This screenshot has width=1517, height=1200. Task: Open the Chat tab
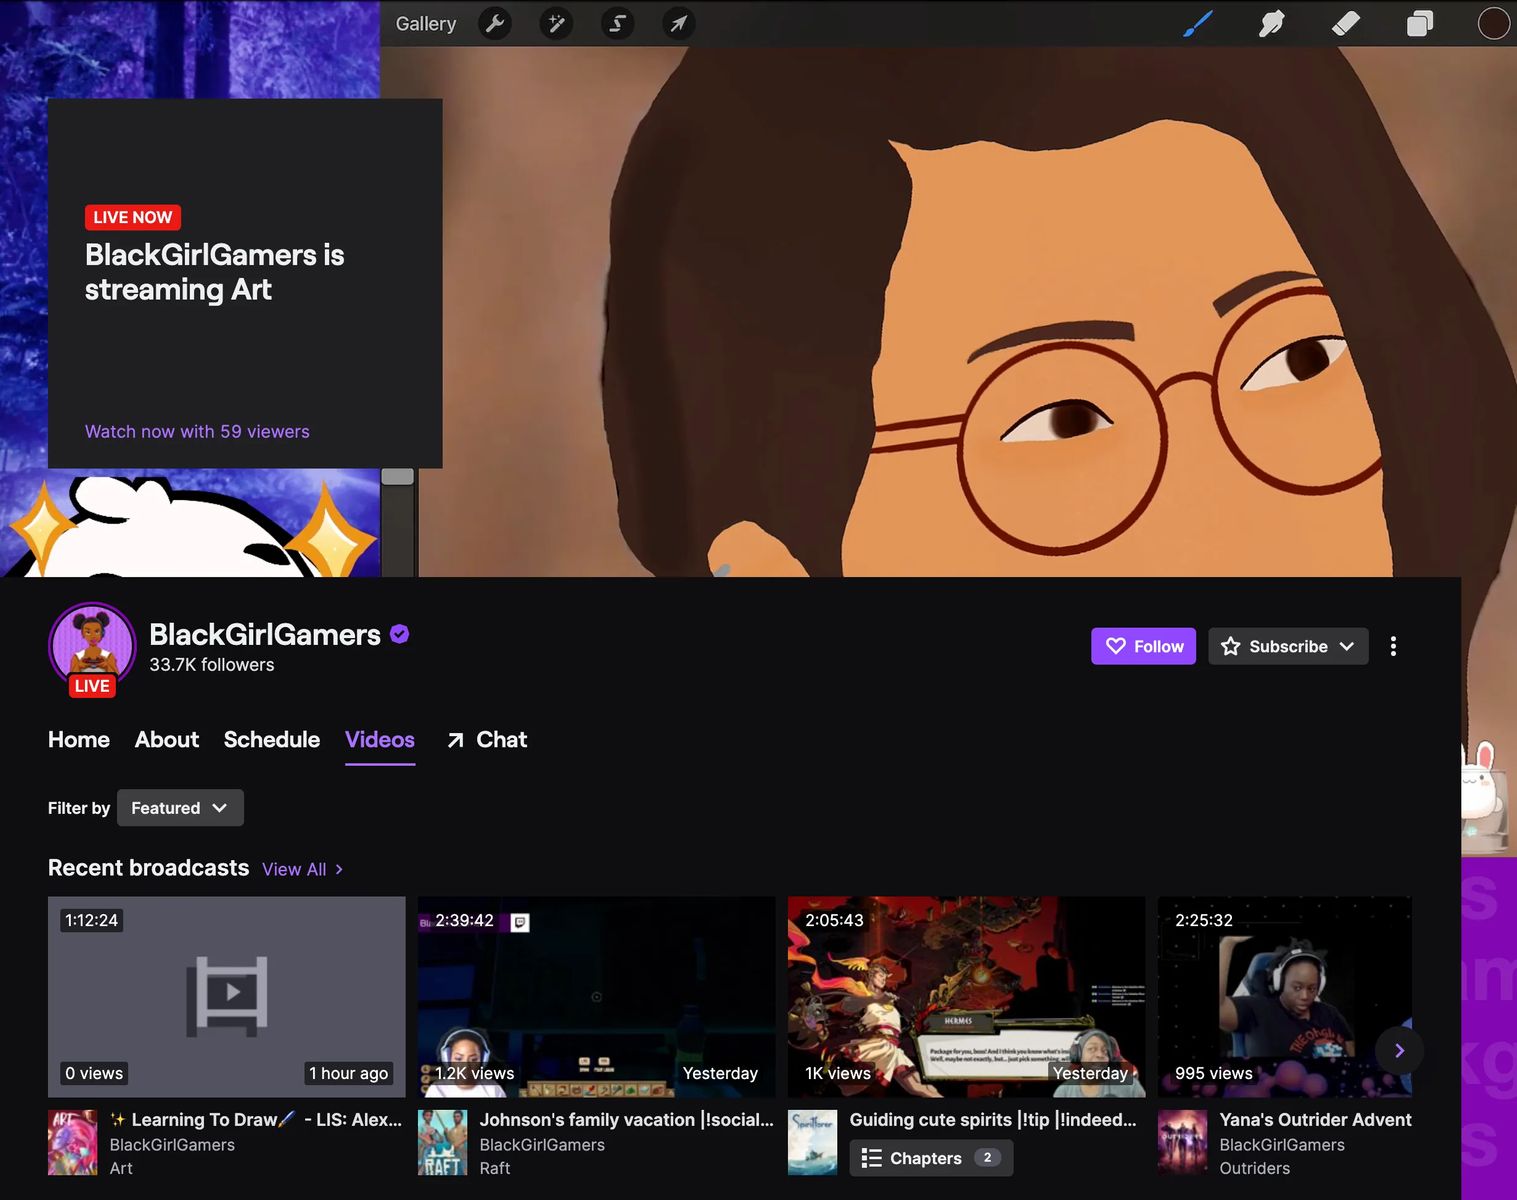pos(501,739)
